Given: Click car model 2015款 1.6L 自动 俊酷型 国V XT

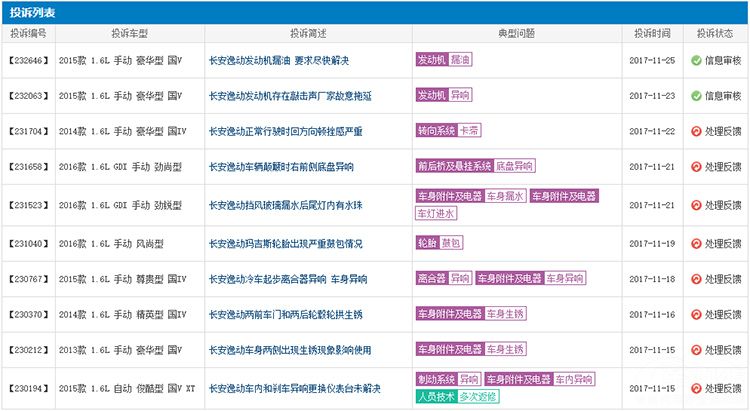Looking at the screenshot, I should [x=127, y=389].
